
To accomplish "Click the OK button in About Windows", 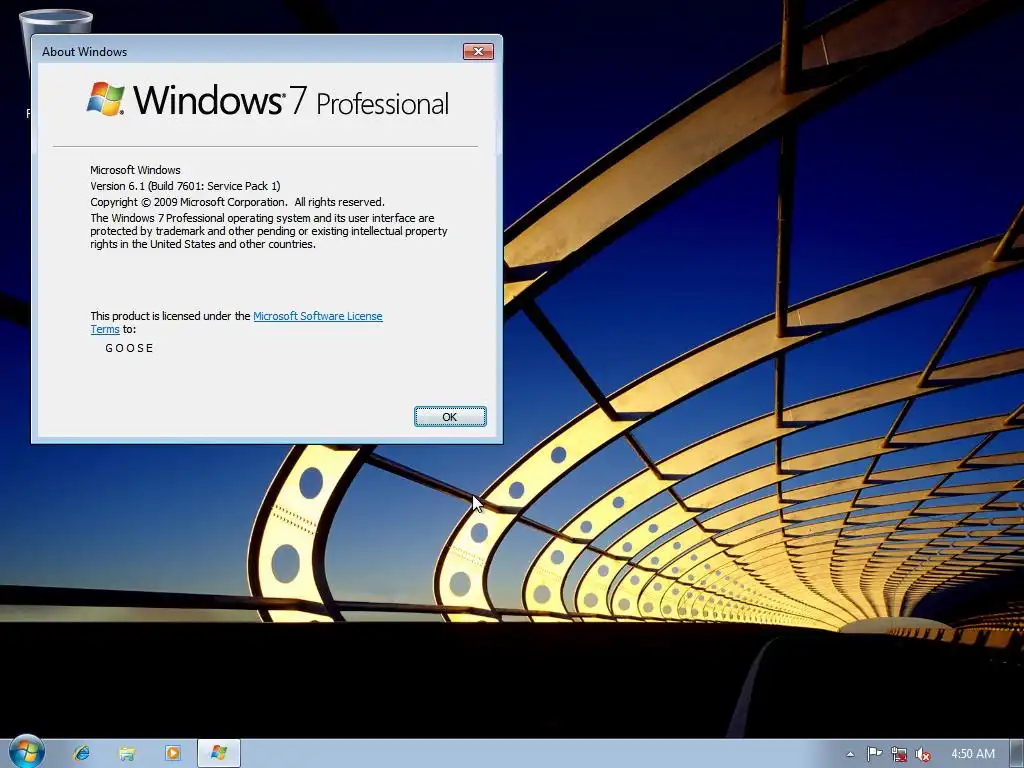I will pyautogui.click(x=450, y=417).
